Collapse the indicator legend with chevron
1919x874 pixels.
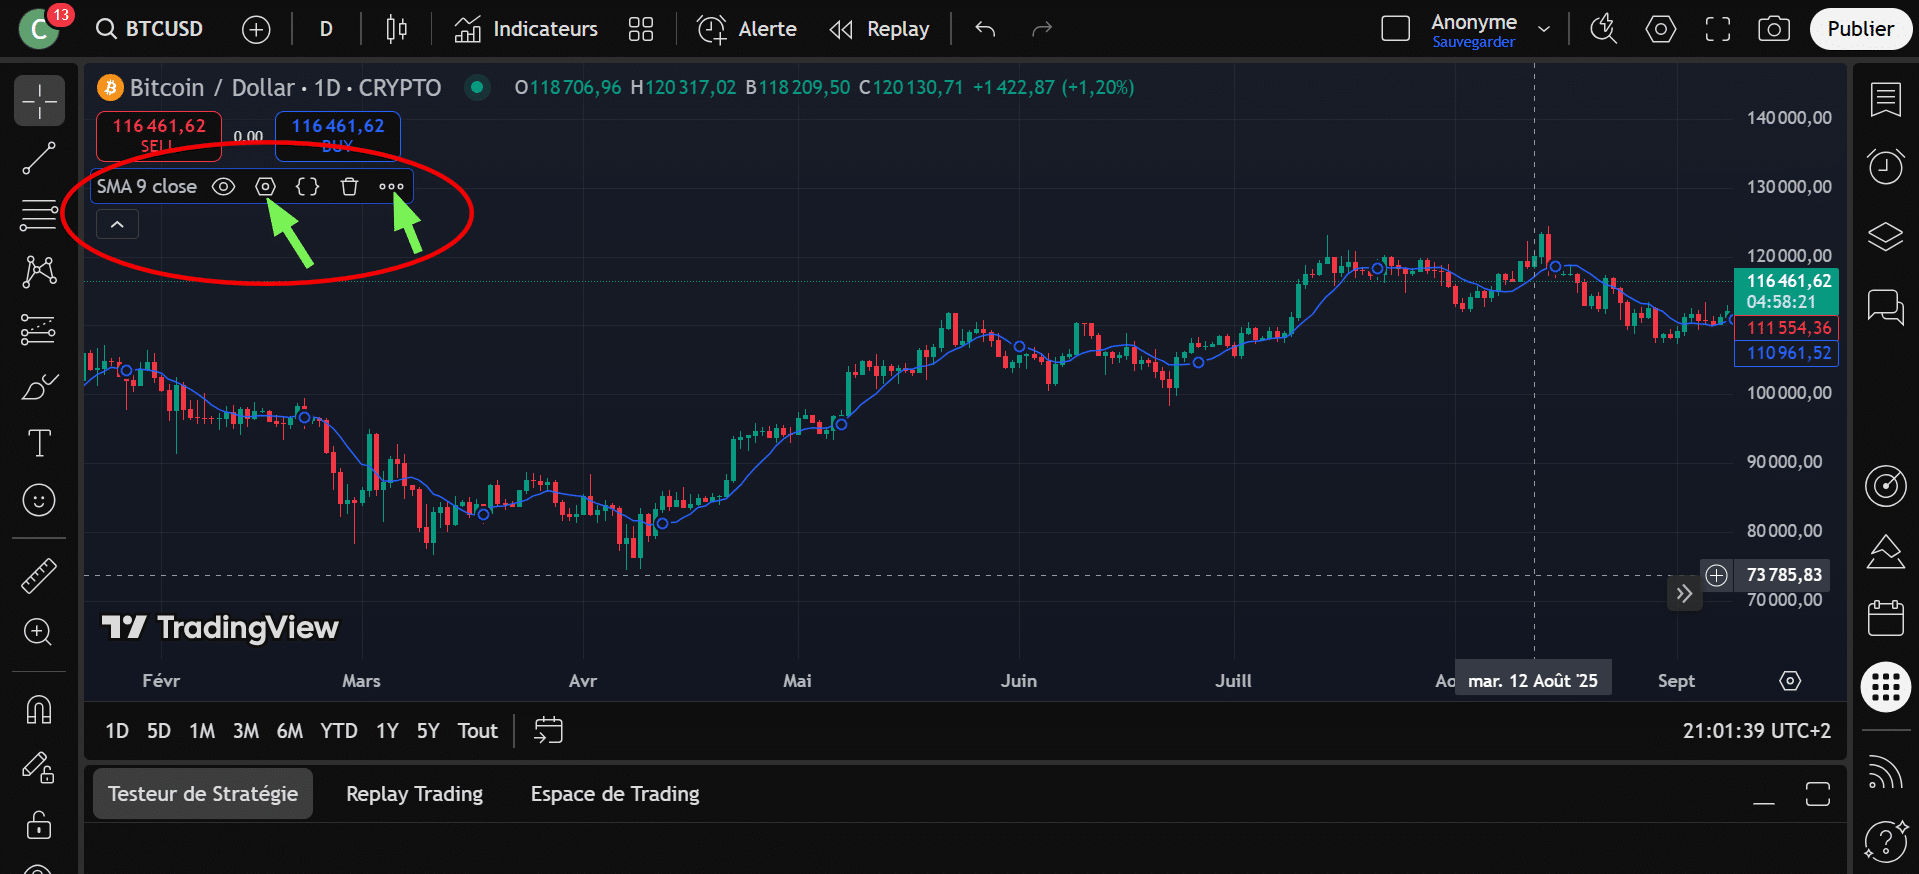point(117,225)
